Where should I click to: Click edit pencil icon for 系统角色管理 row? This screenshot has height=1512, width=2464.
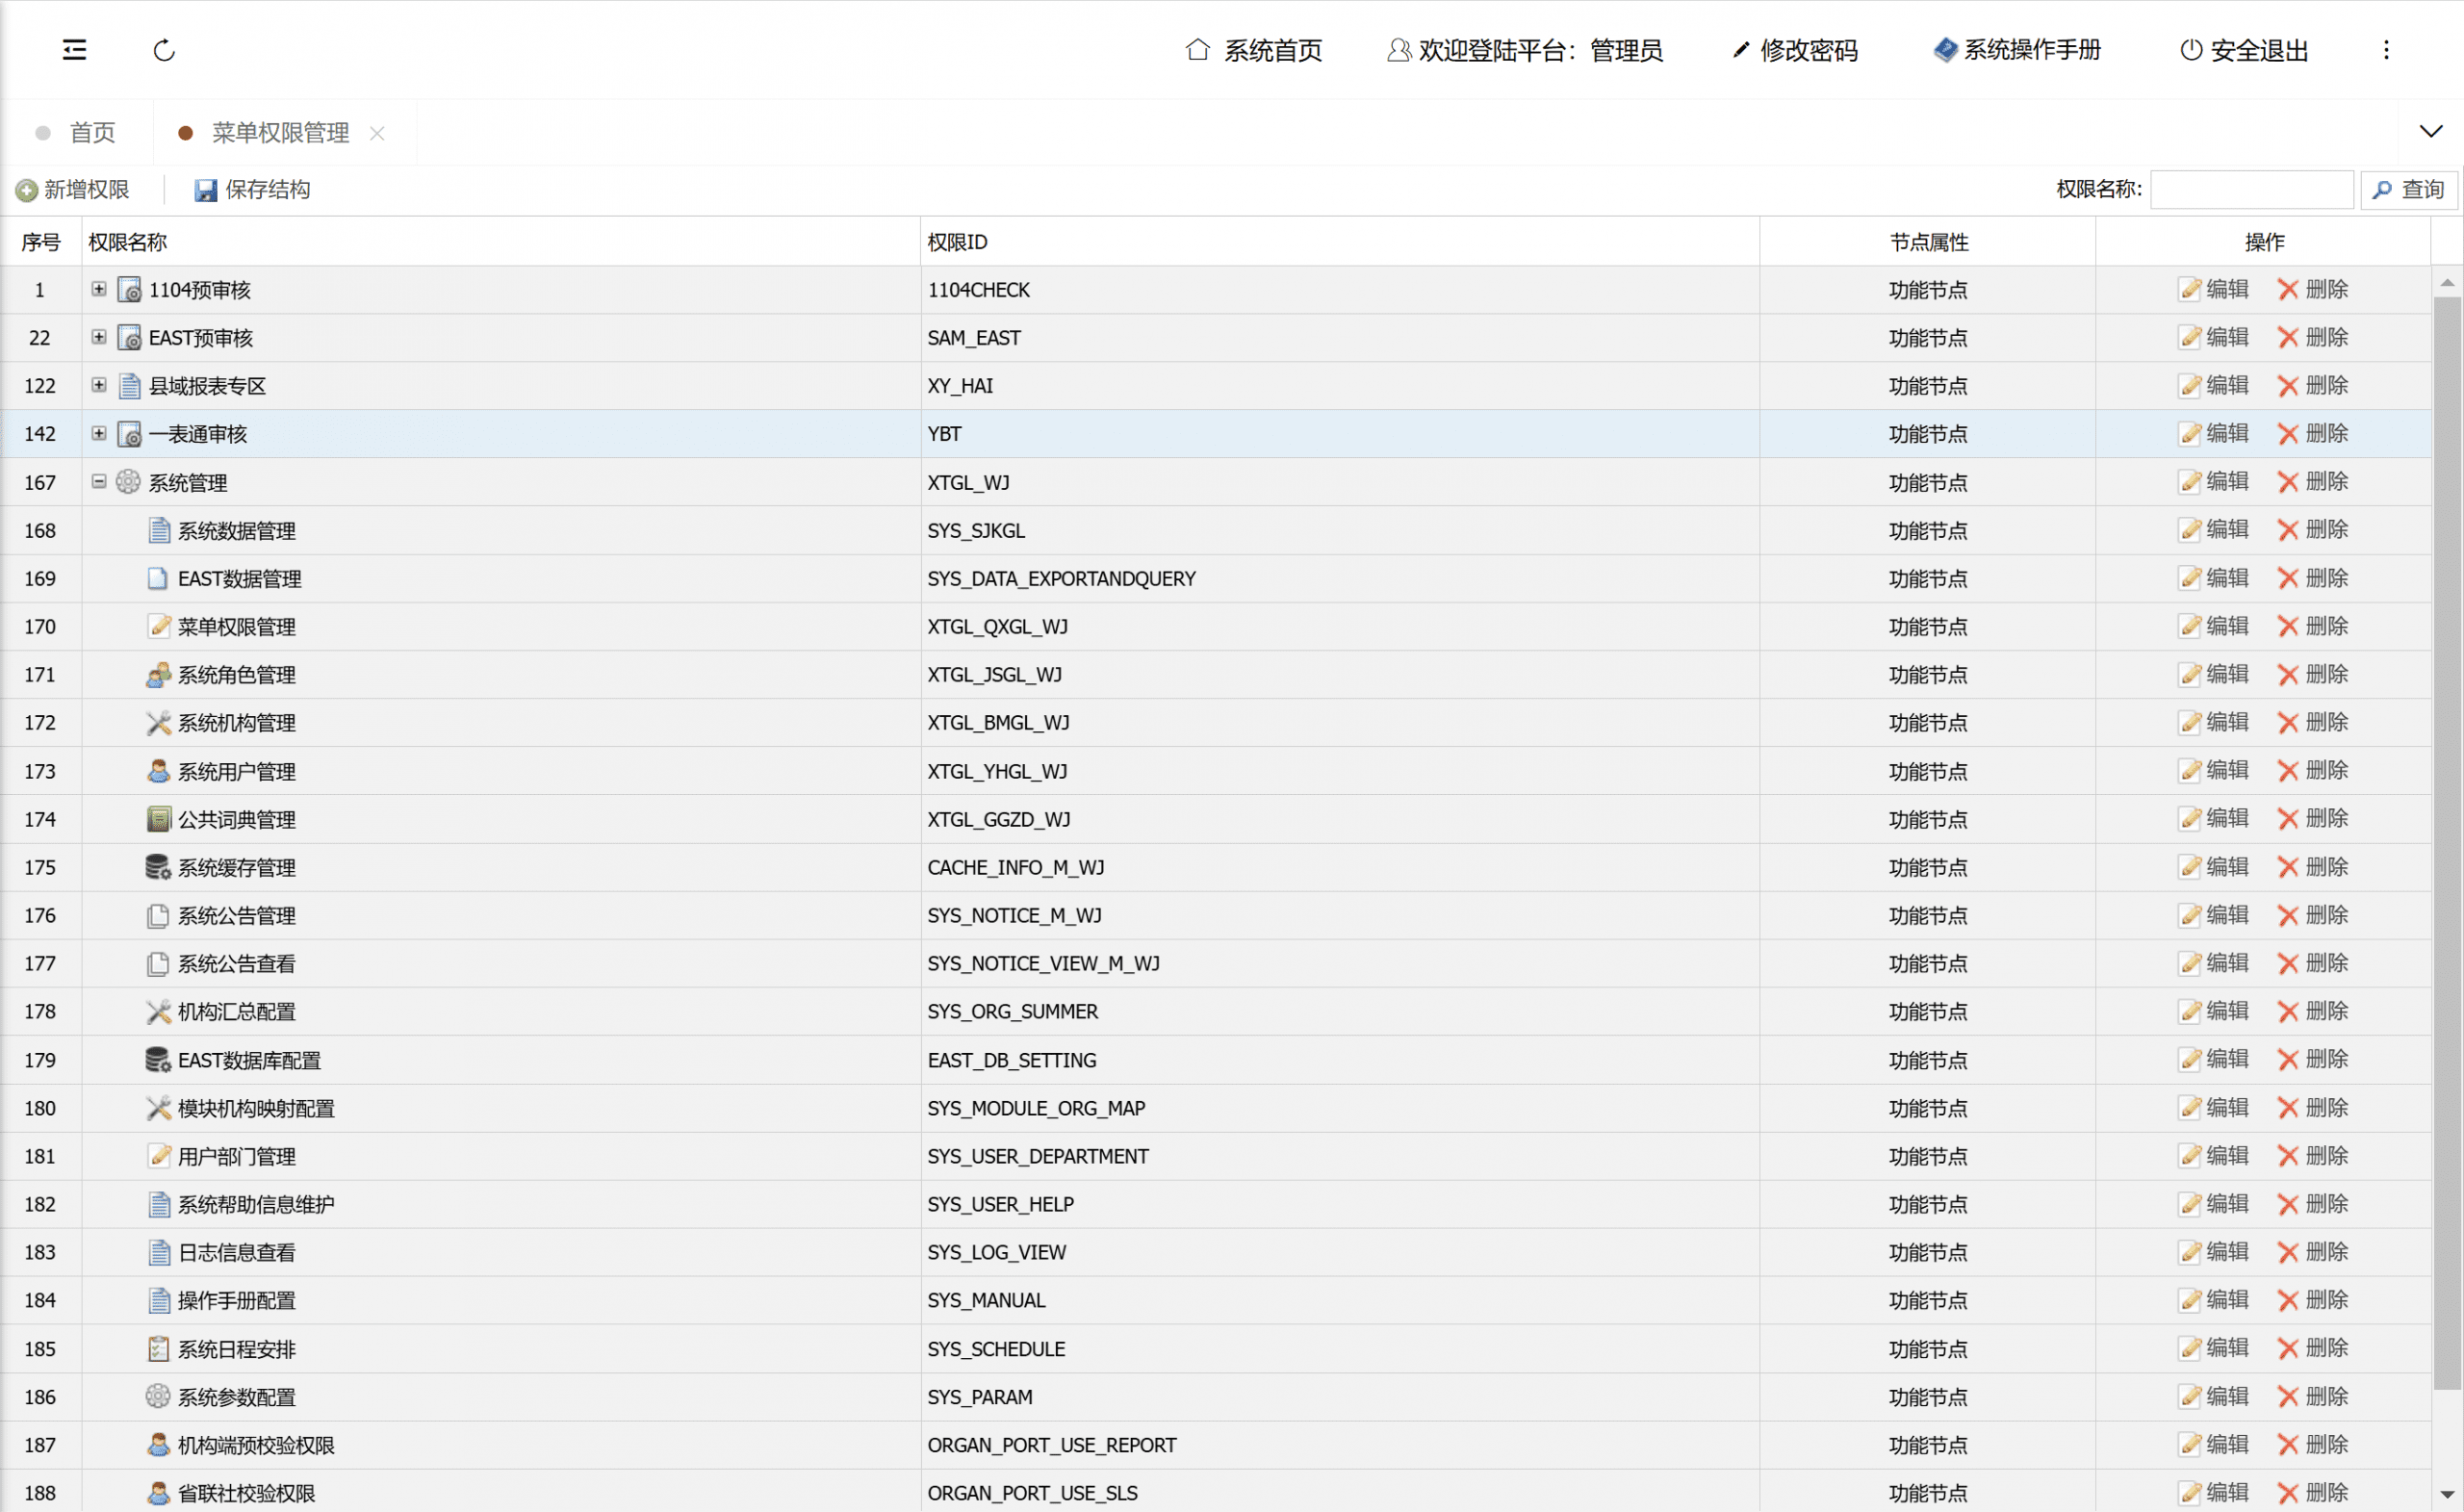tap(2190, 675)
